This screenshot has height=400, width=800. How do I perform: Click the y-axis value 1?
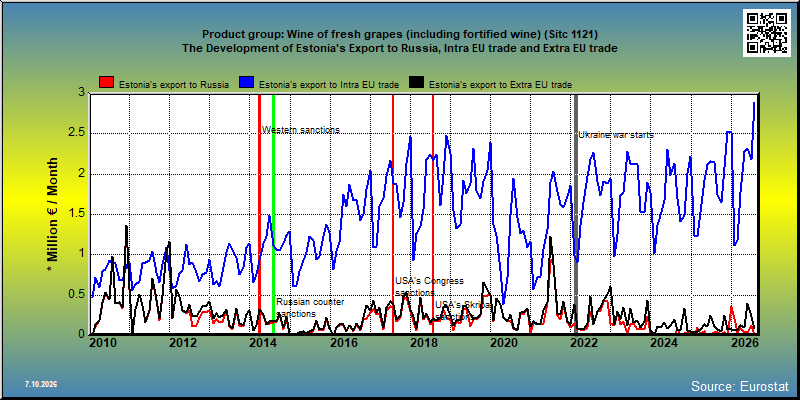(81, 254)
